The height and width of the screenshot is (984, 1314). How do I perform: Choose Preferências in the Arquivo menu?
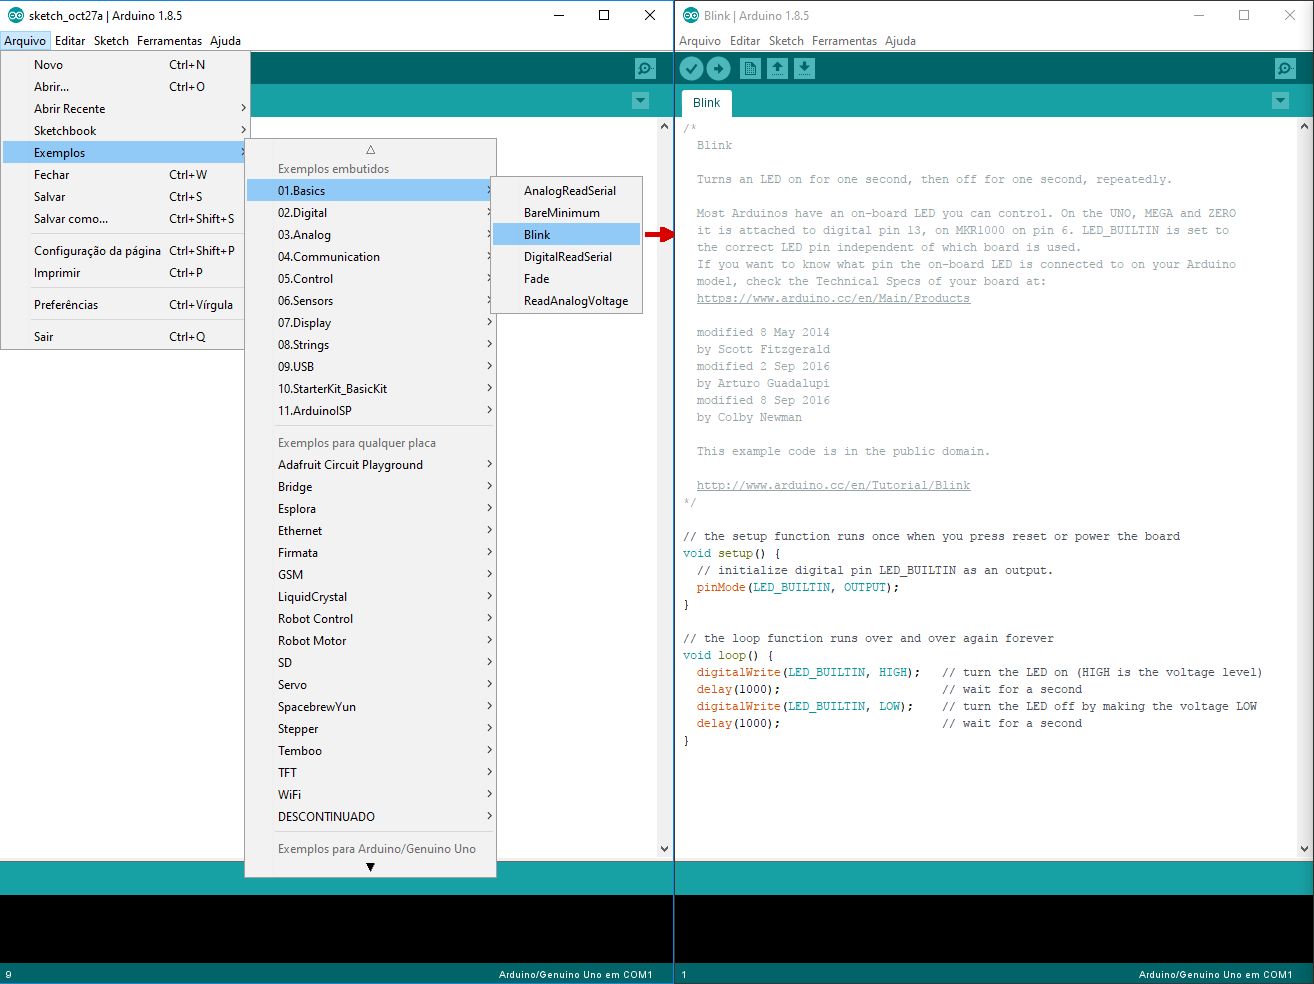pyautogui.click(x=66, y=305)
